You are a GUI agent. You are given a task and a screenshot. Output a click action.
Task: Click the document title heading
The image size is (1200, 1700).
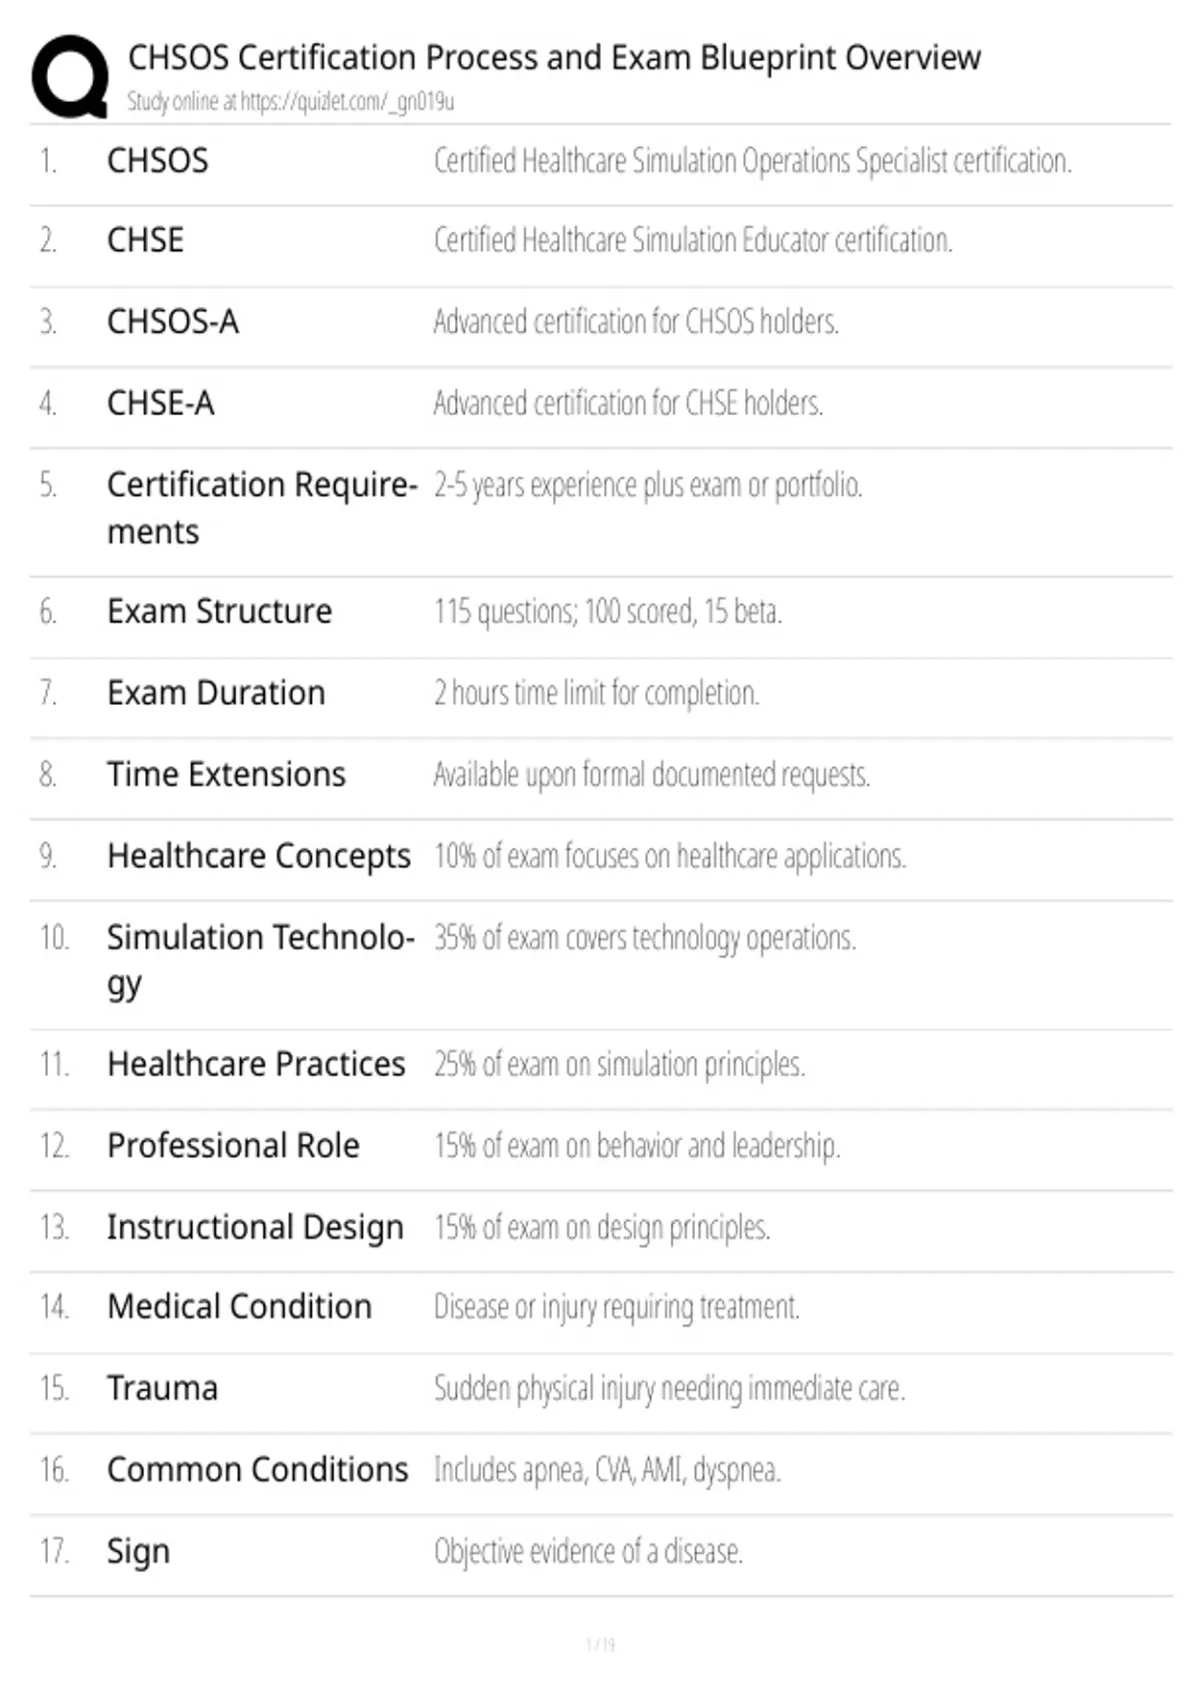tap(554, 58)
